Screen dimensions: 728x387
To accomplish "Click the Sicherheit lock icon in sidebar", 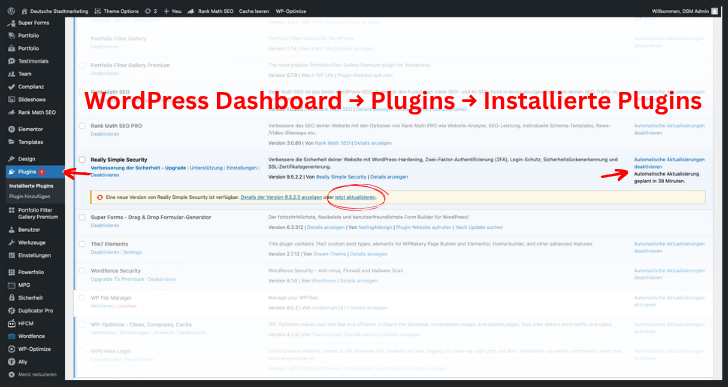I will [11, 298].
